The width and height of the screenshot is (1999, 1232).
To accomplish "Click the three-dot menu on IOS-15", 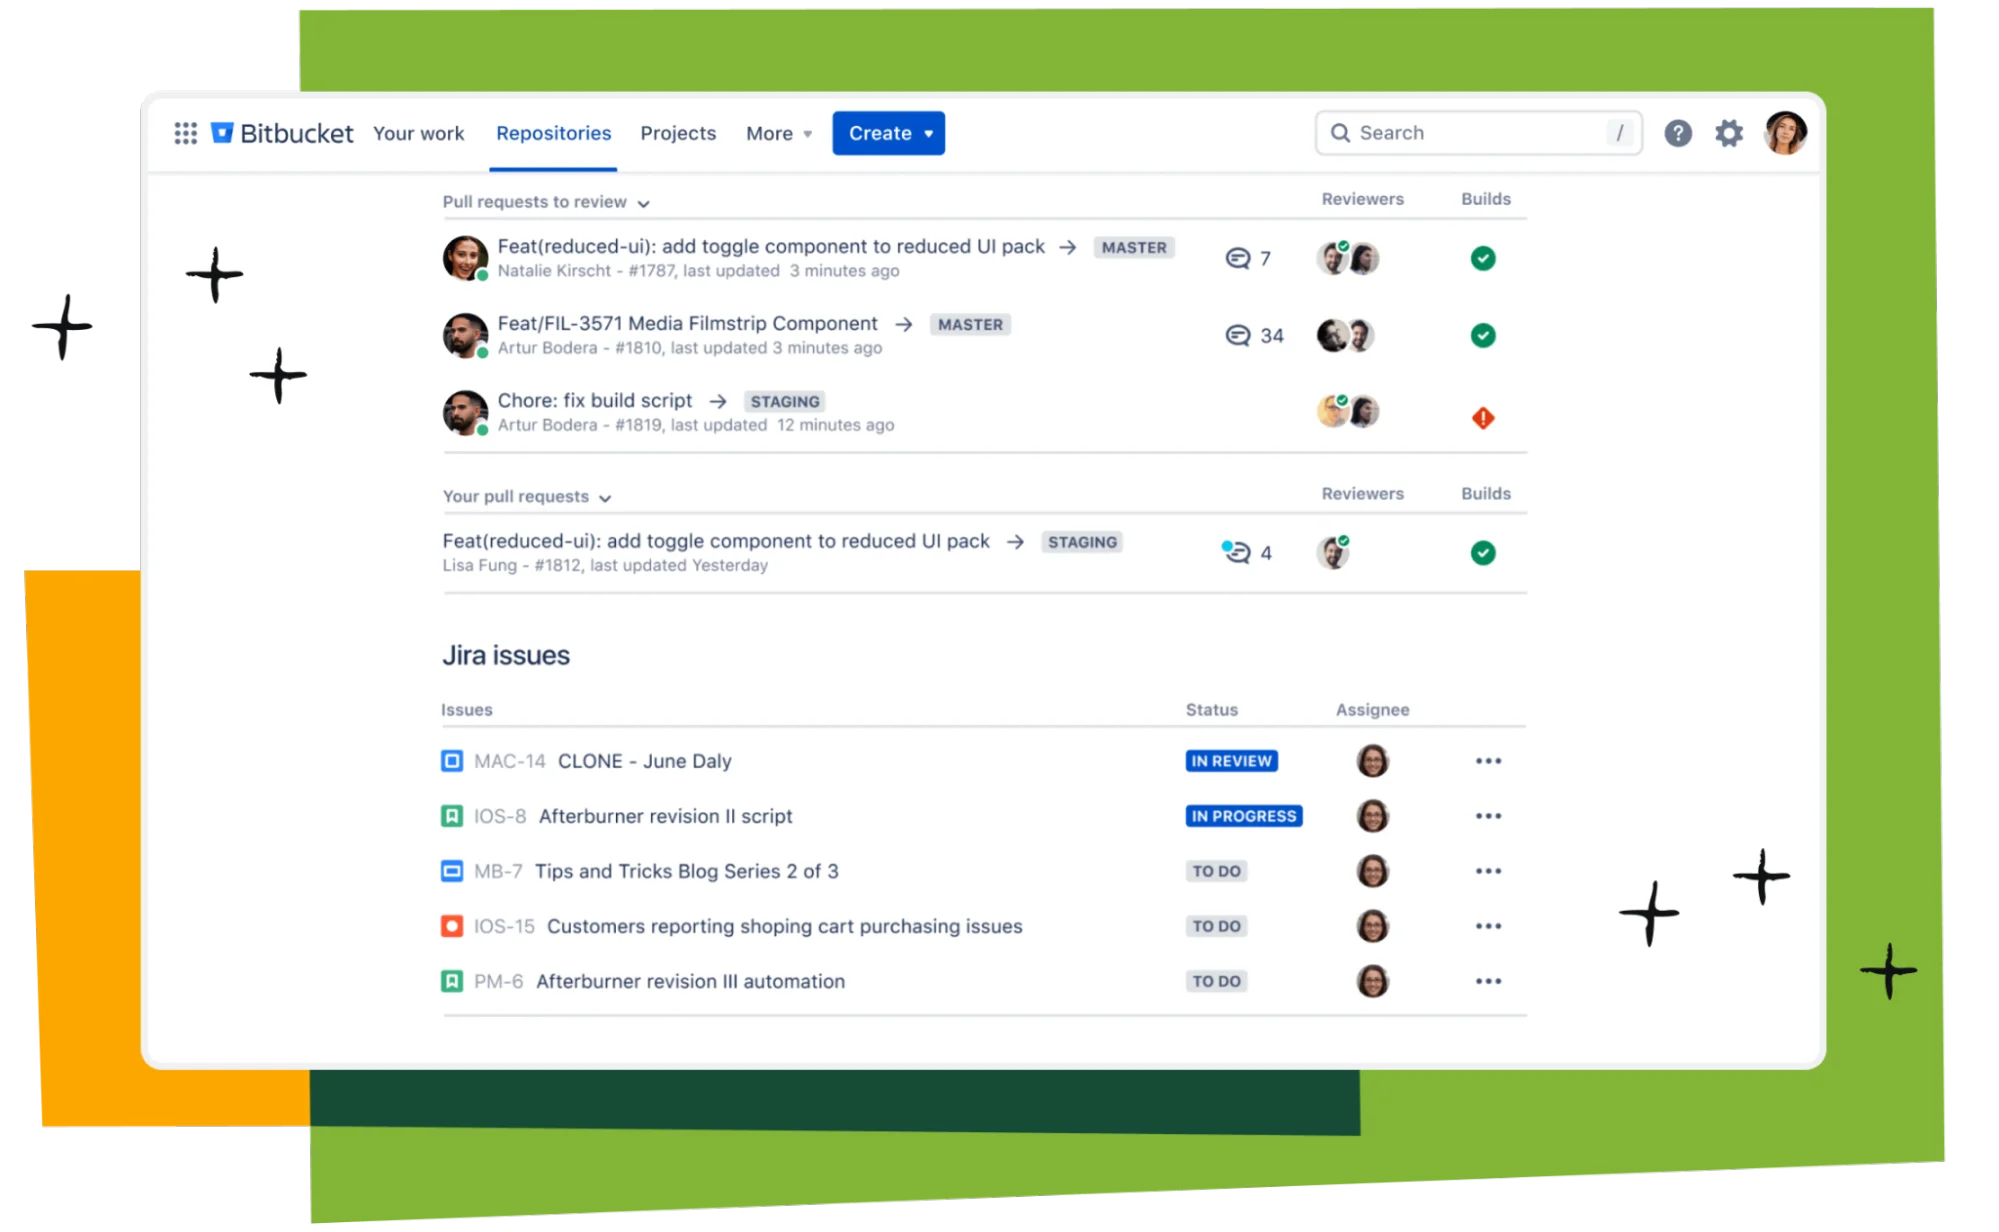I will (1491, 925).
